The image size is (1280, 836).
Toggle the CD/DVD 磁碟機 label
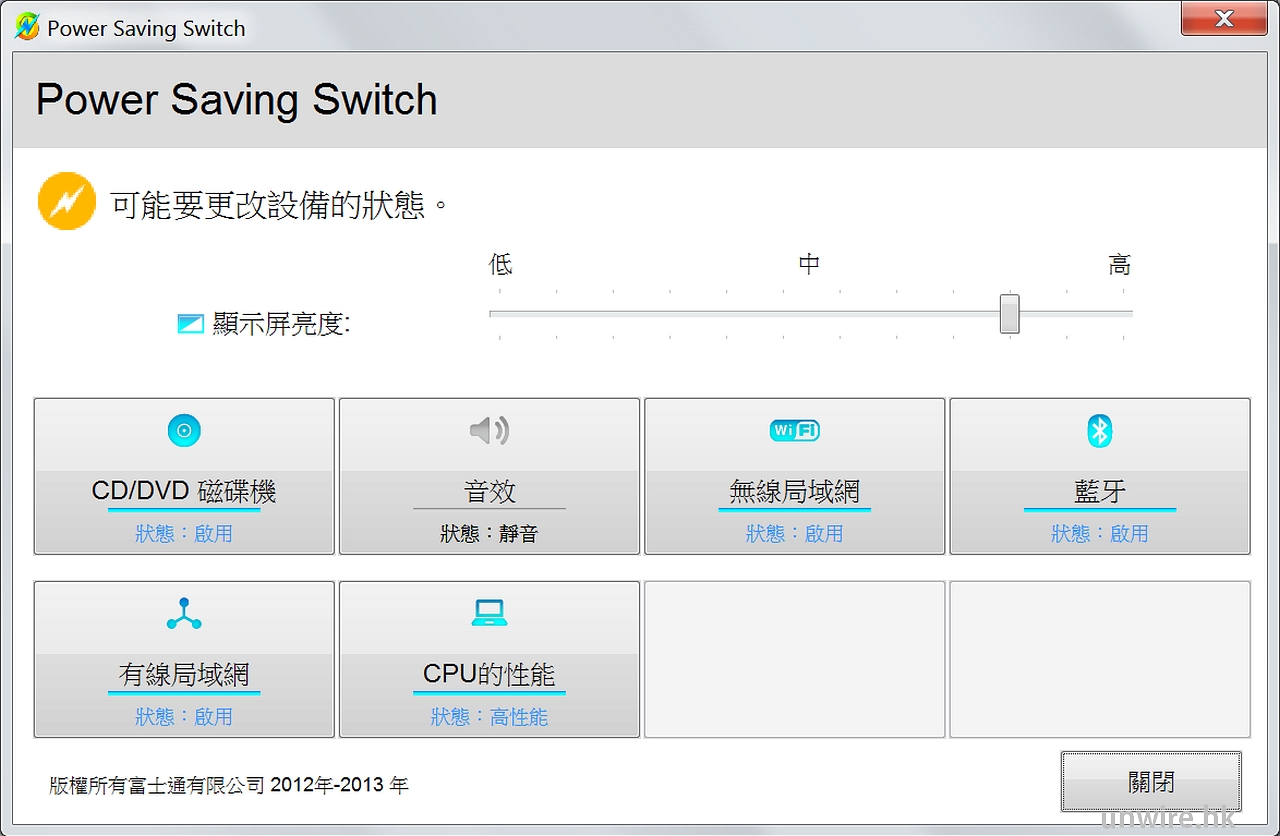click(184, 492)
